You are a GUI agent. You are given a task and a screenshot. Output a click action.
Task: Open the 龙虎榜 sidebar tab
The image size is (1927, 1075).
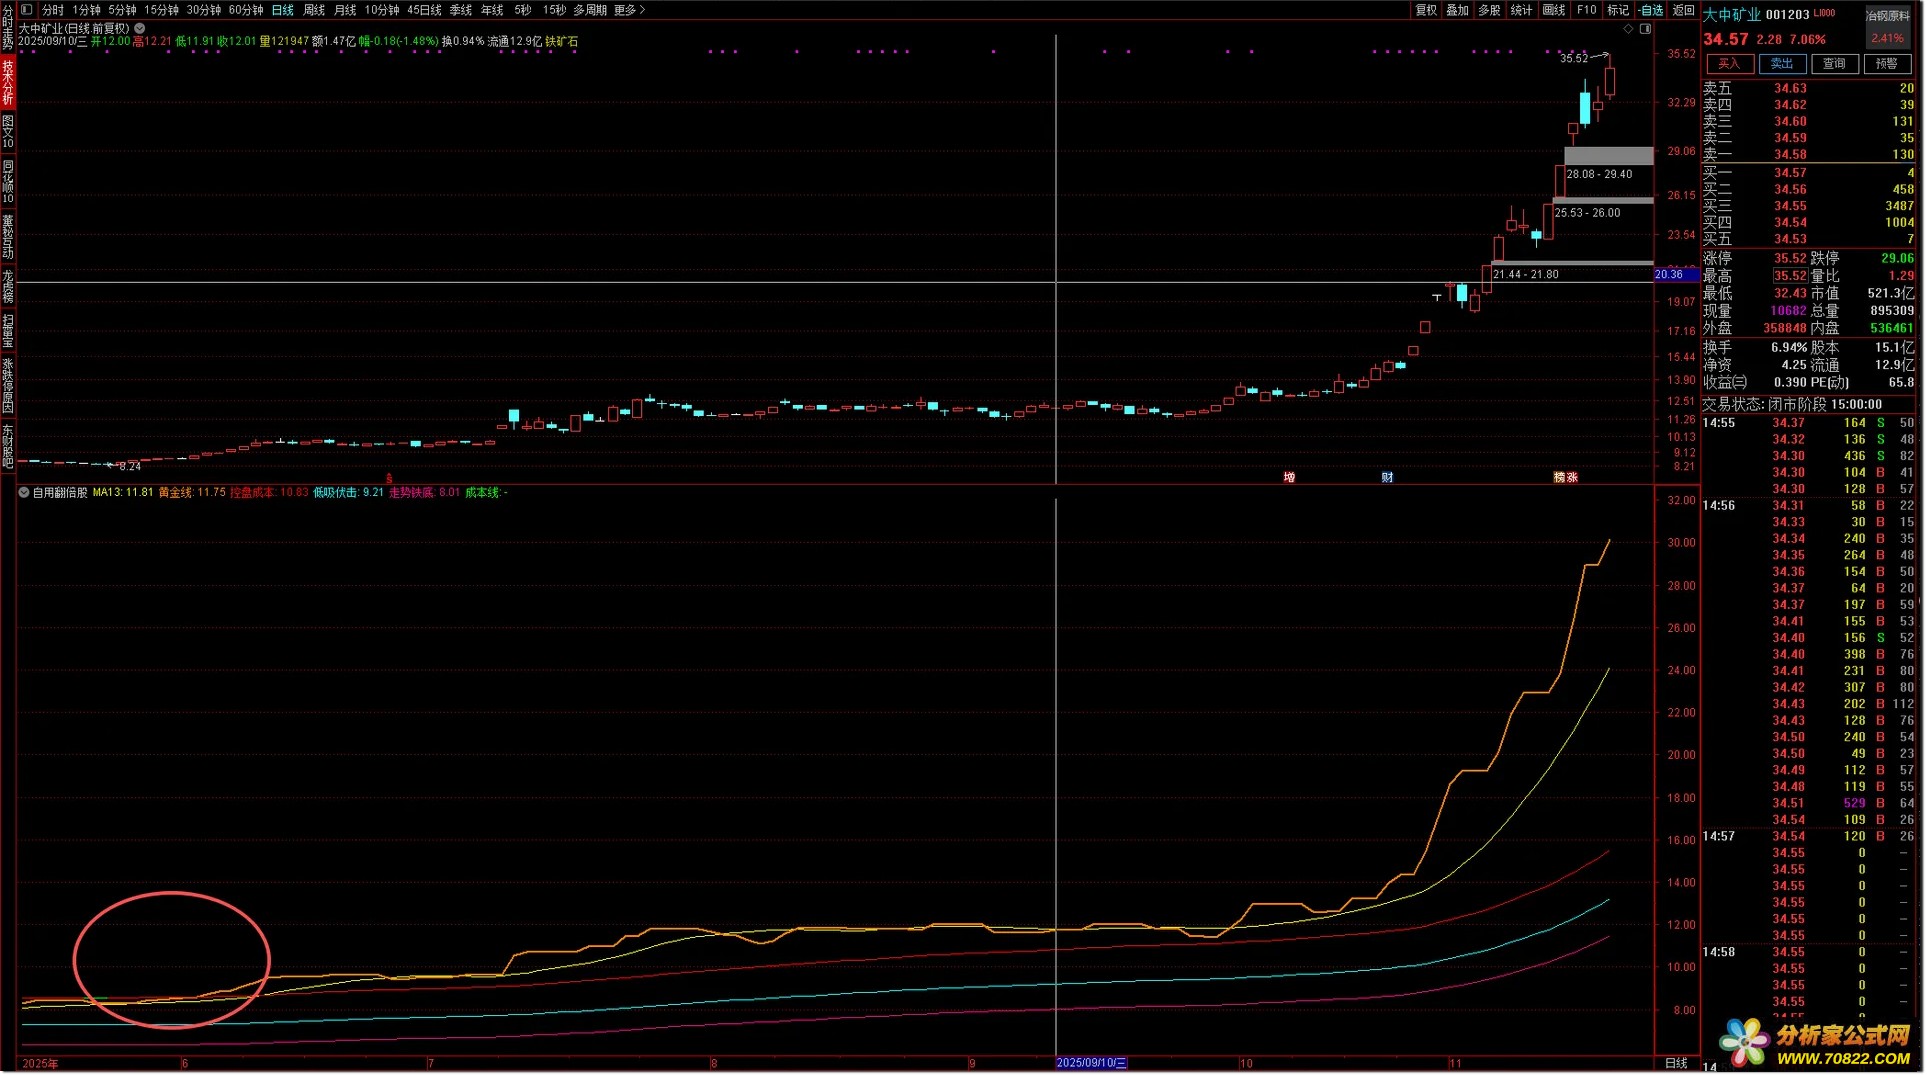(8, 286)
